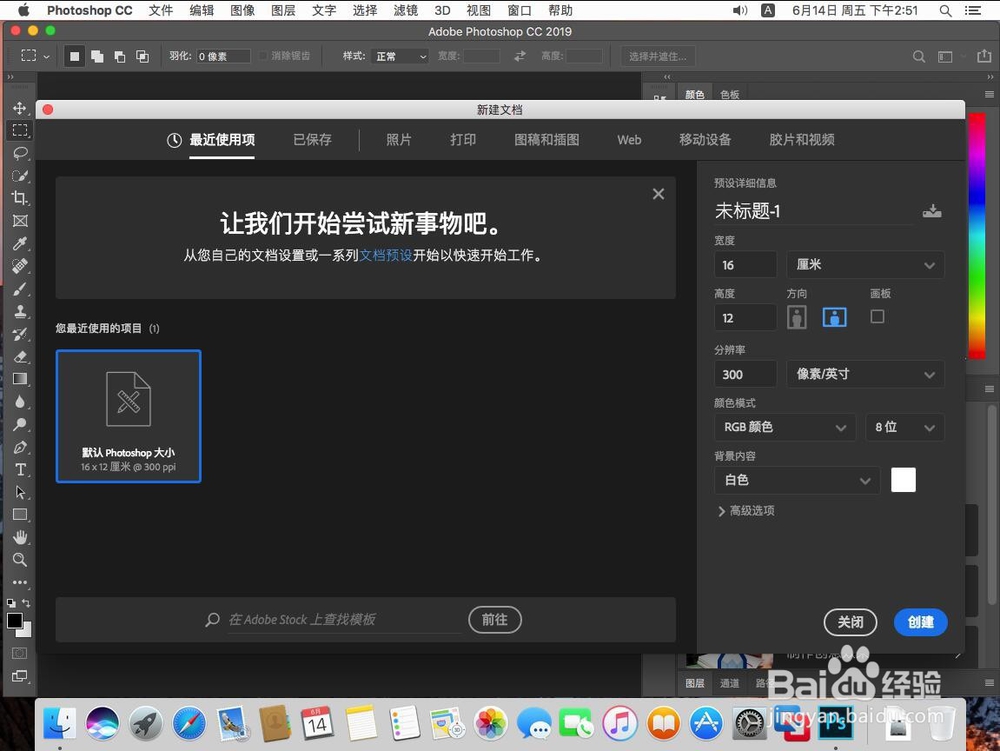The height and width of the screenshot is (751, 1000).
Task: Click the white background content color swatch
Action: [903, 480]
